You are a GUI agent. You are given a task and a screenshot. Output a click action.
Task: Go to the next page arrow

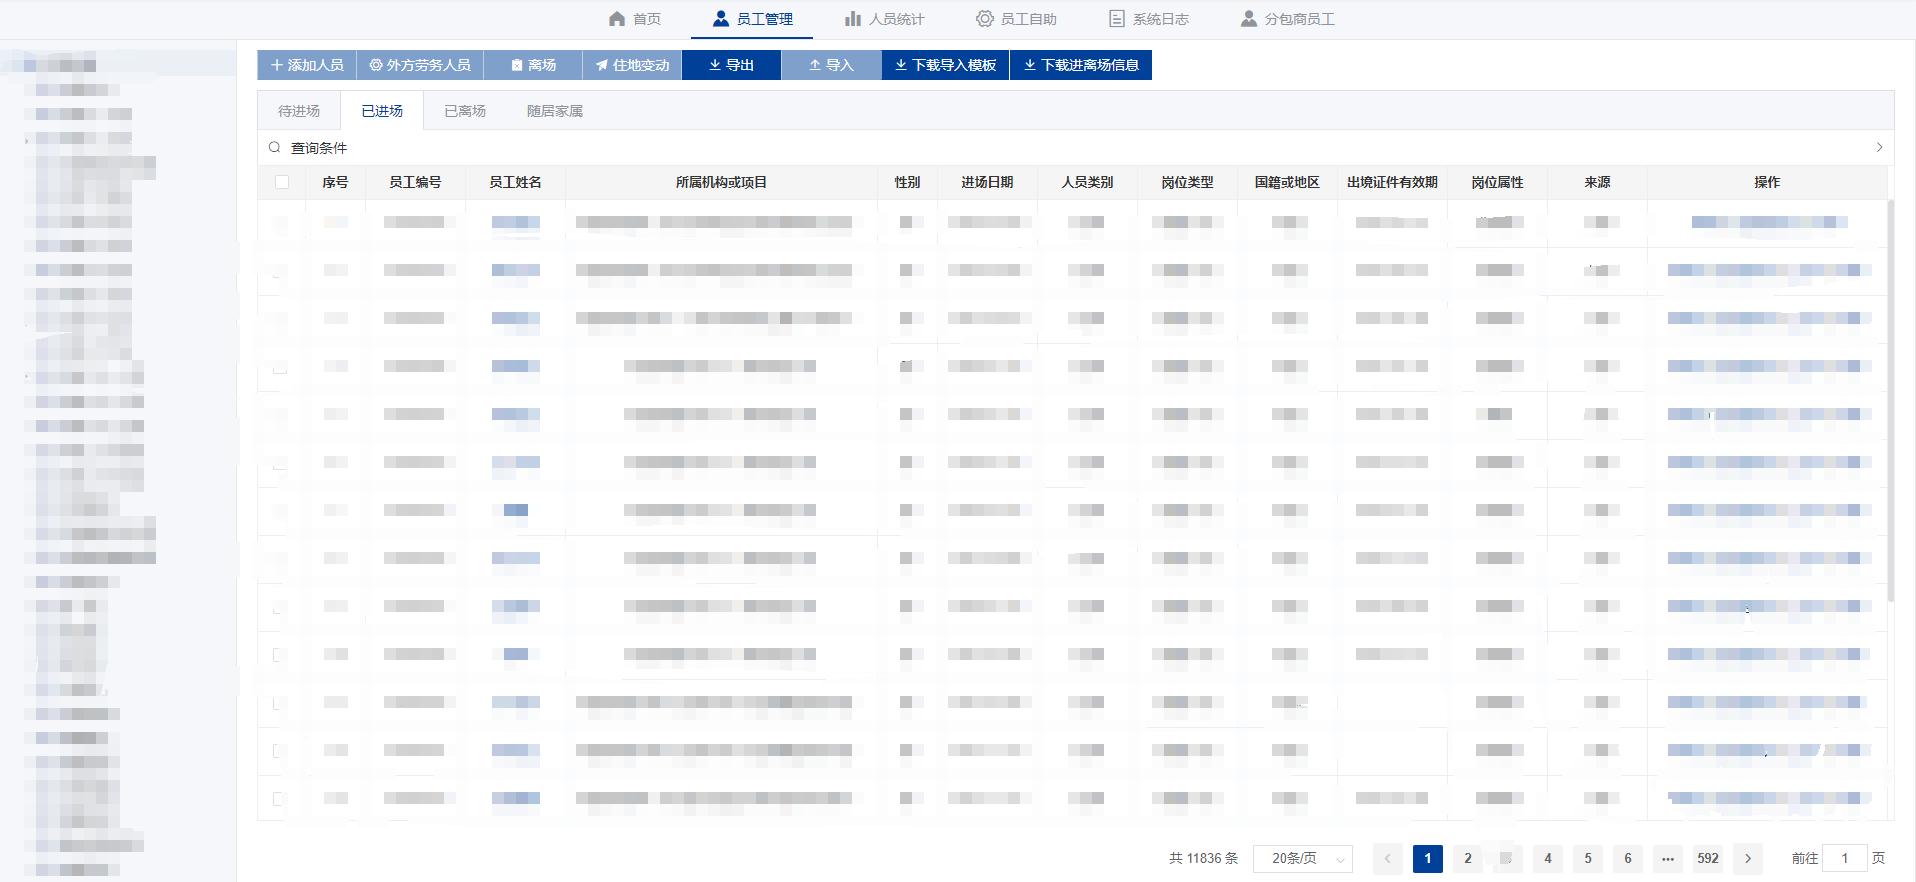click(1748, 858)
